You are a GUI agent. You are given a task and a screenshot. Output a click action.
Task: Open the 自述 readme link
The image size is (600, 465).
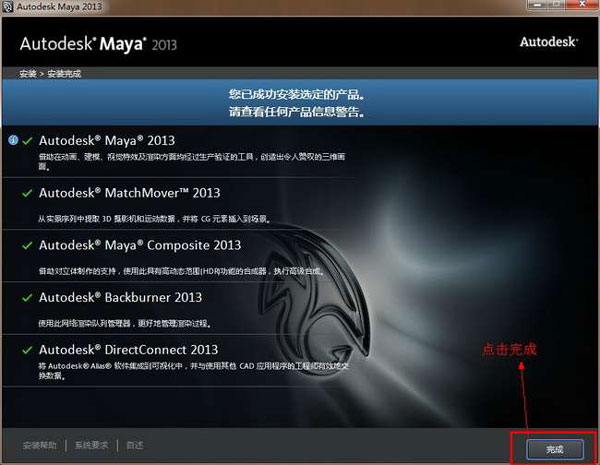135,445
